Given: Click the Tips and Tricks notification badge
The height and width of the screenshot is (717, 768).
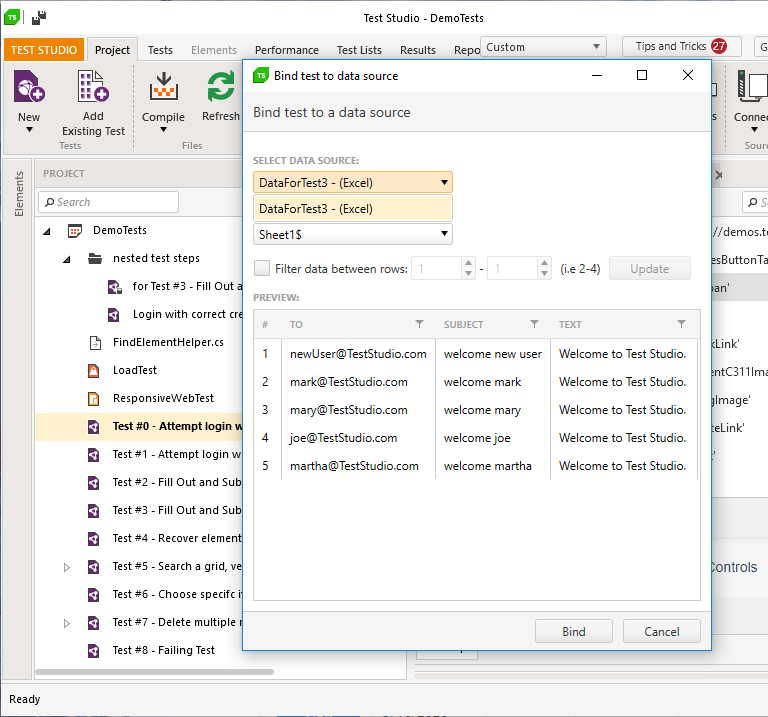Looking at the screenshot, I should [719, 46].
